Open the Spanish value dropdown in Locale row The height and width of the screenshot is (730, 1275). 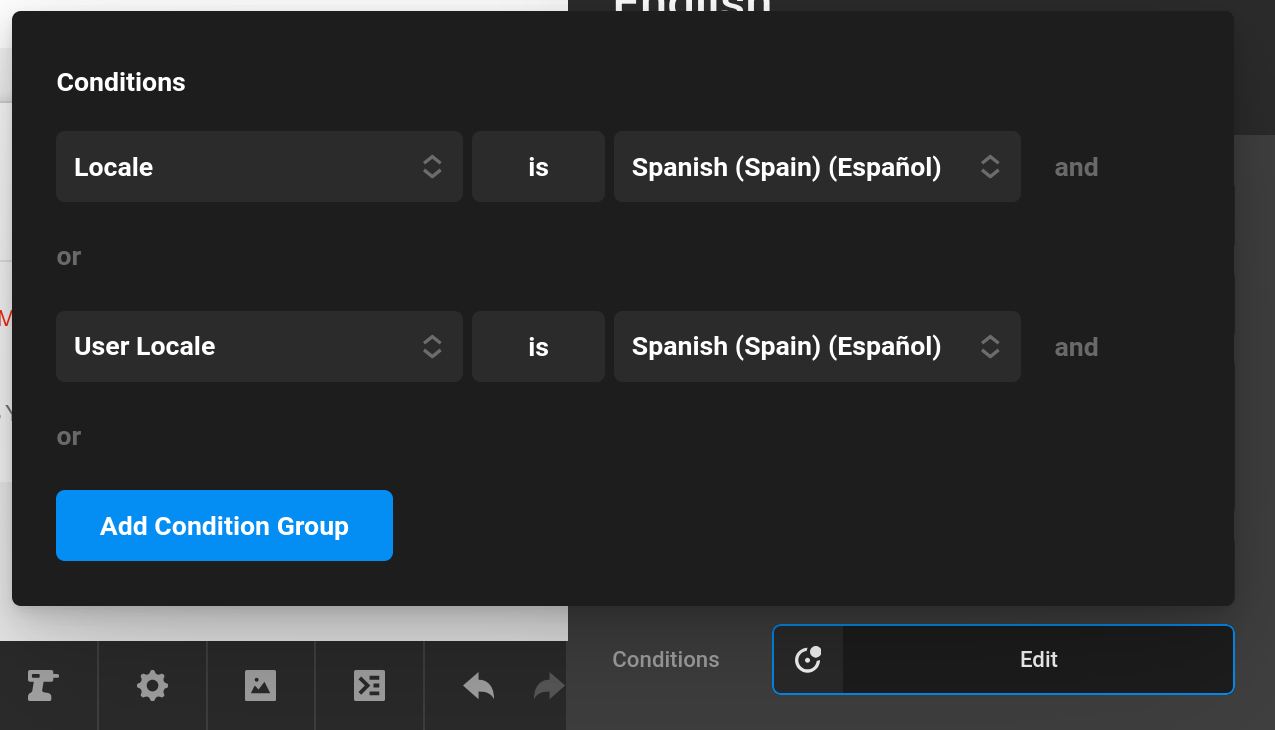click(x=816, y=167)
